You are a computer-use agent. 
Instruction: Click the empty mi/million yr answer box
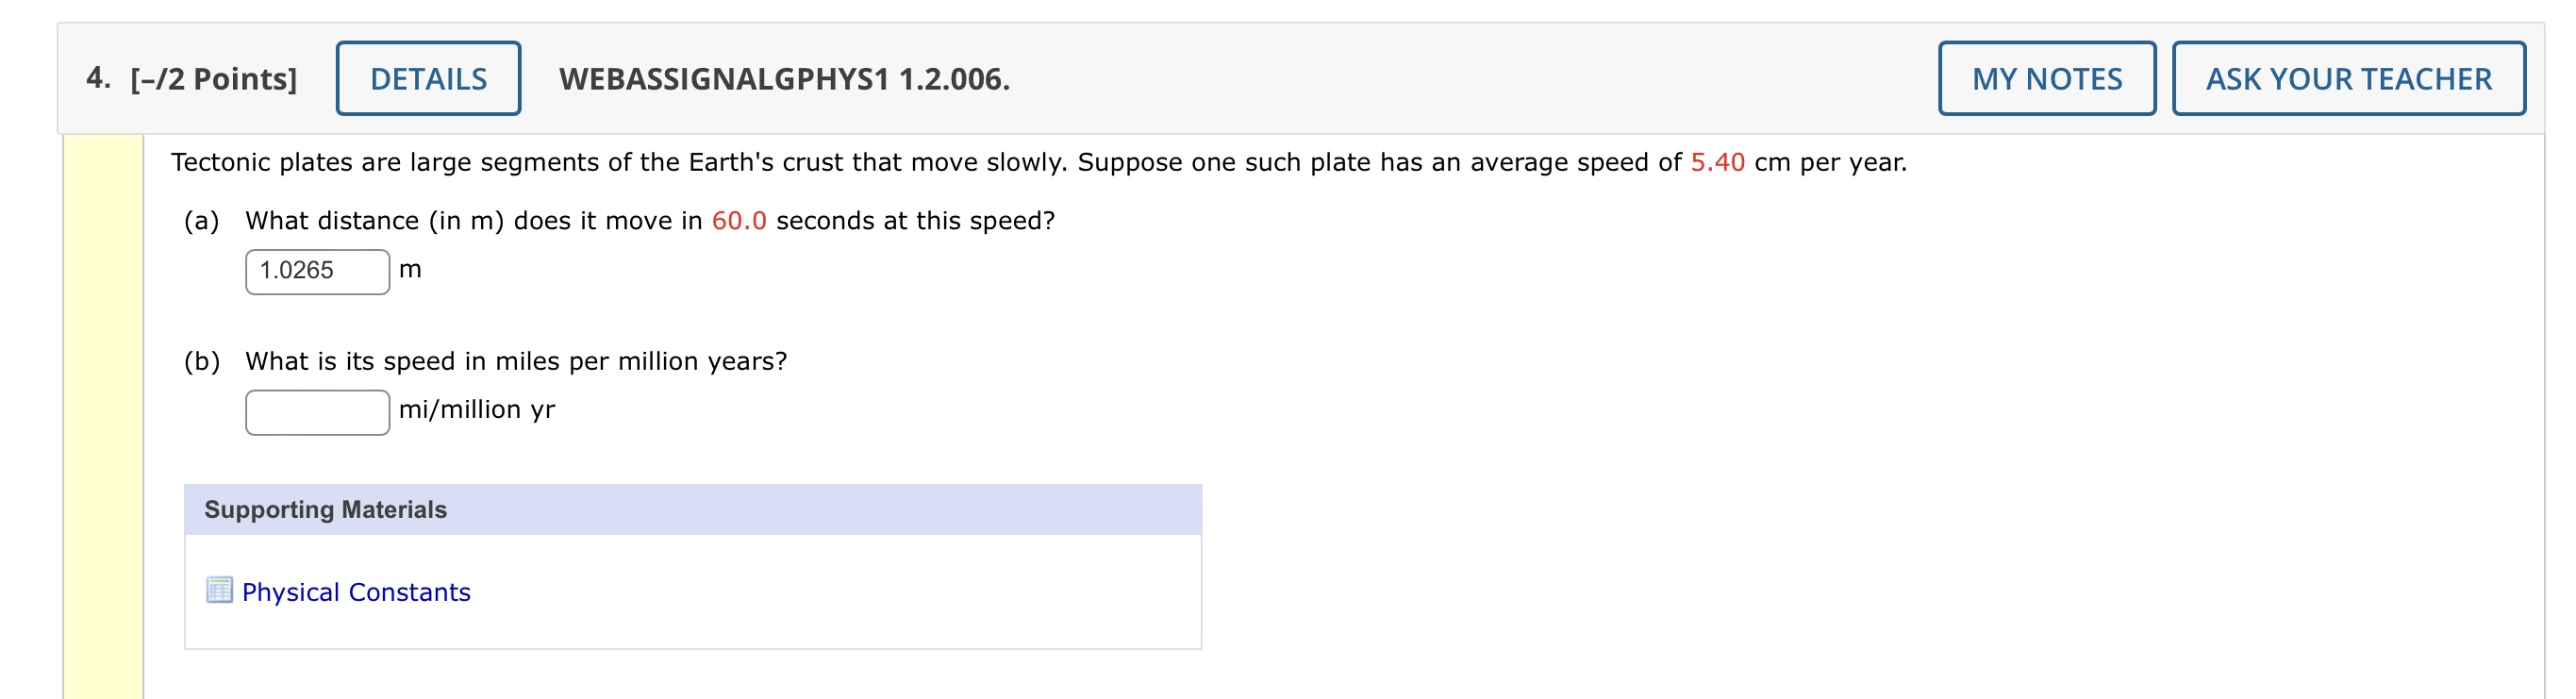pos(316,409)
